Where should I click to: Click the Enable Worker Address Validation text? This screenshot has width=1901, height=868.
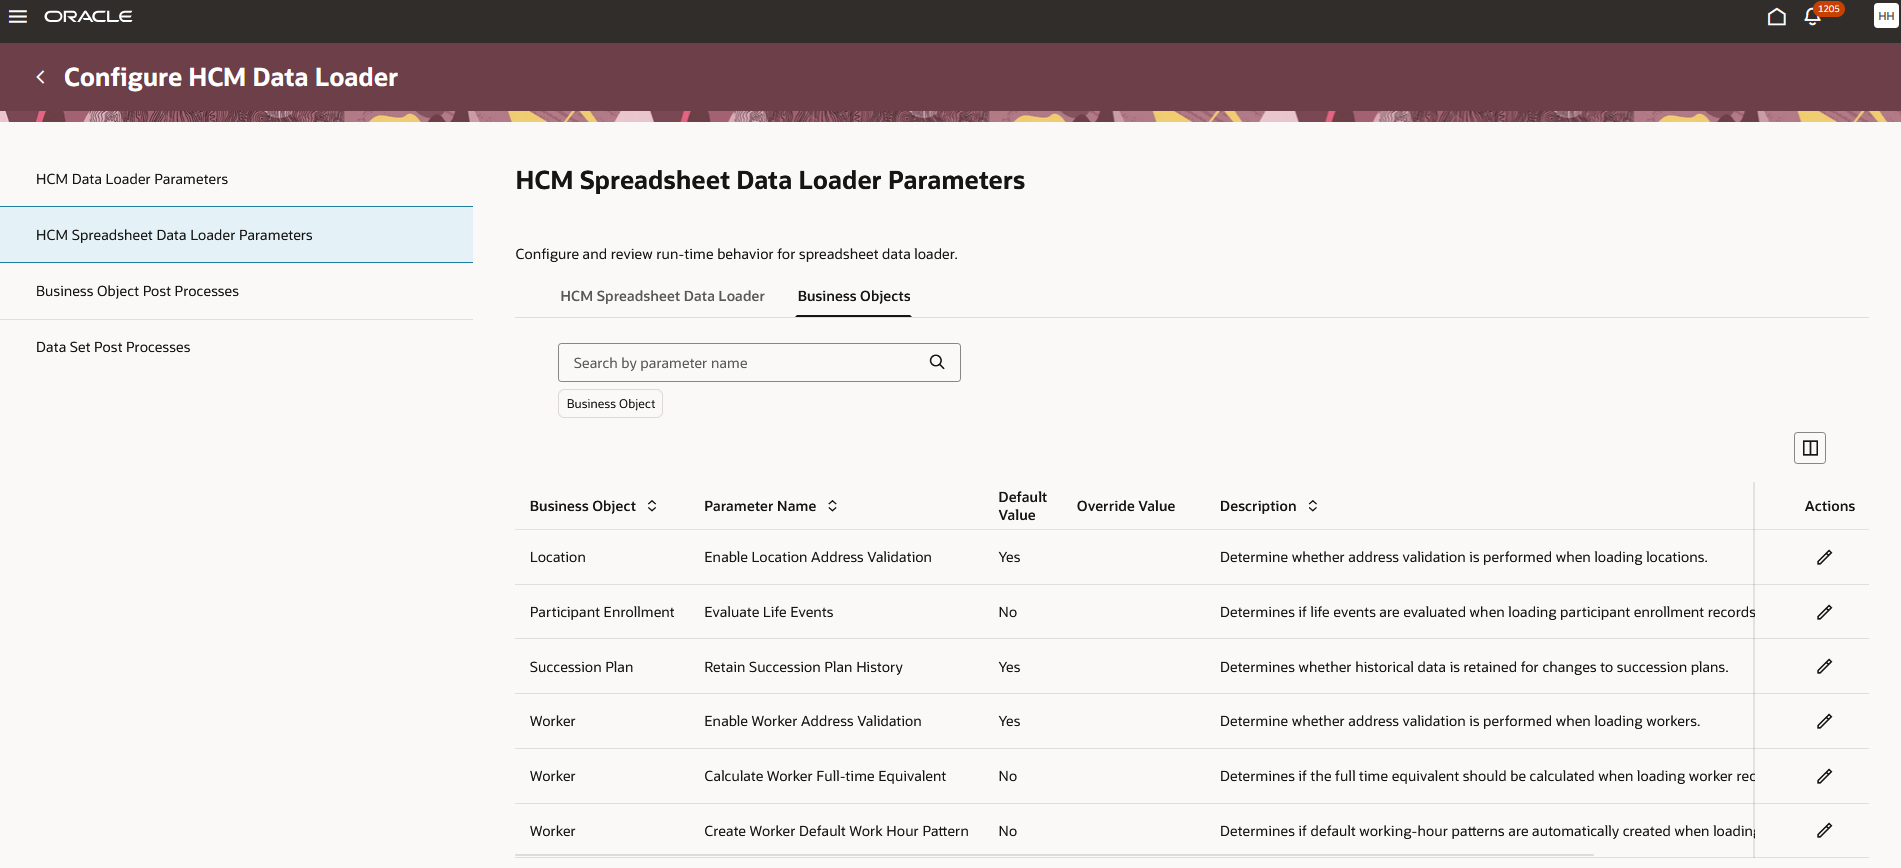coord(813,721)
